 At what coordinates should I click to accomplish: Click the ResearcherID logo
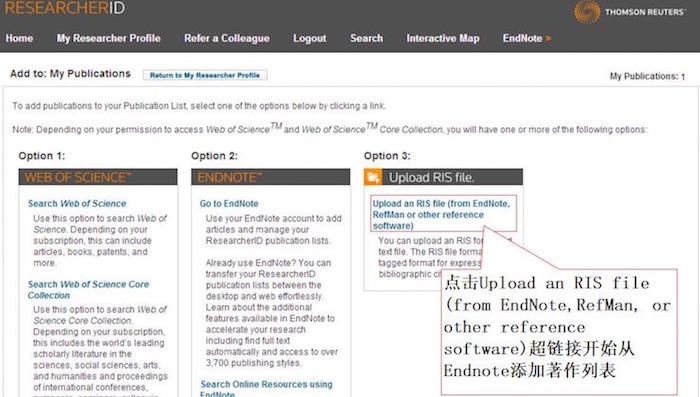click(65, 8)
